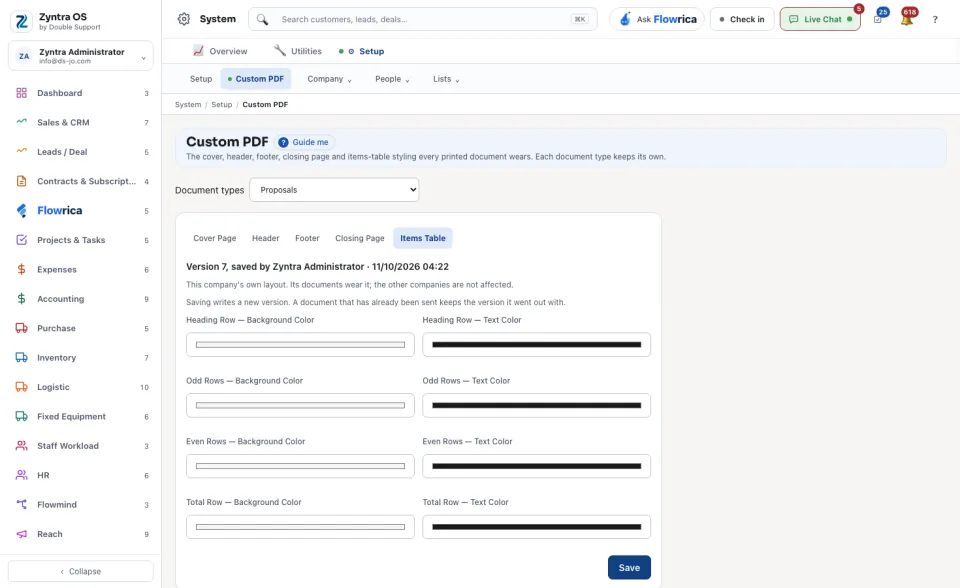The height and width of the screenshot is (588, 960).
Task: Open the Utilities tab
Action: (298, 51)
